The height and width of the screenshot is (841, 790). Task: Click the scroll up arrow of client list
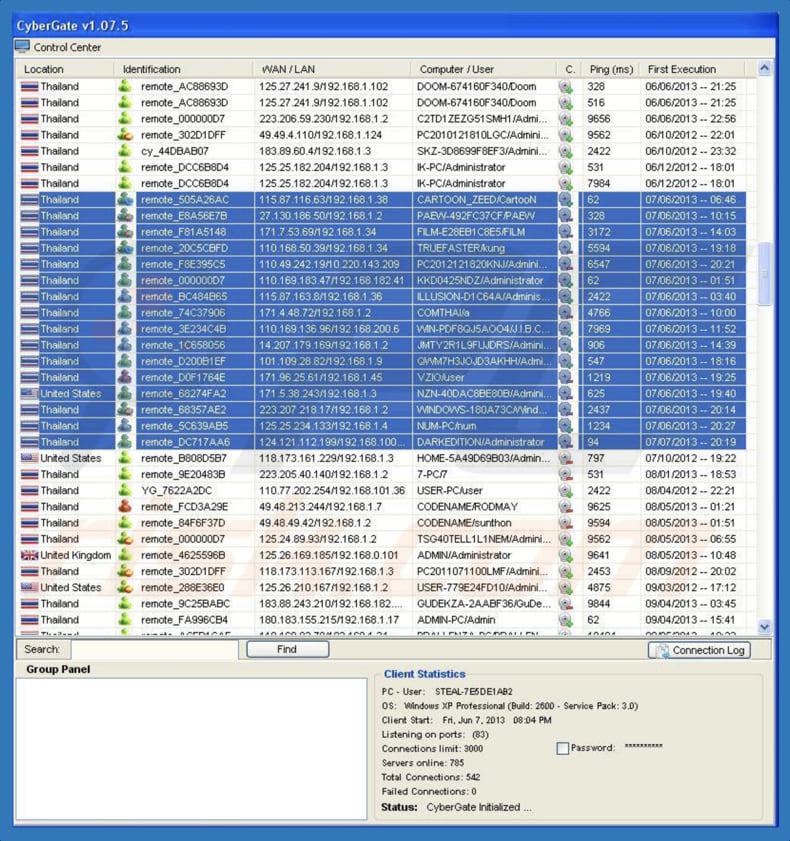(x=764, y=68)
